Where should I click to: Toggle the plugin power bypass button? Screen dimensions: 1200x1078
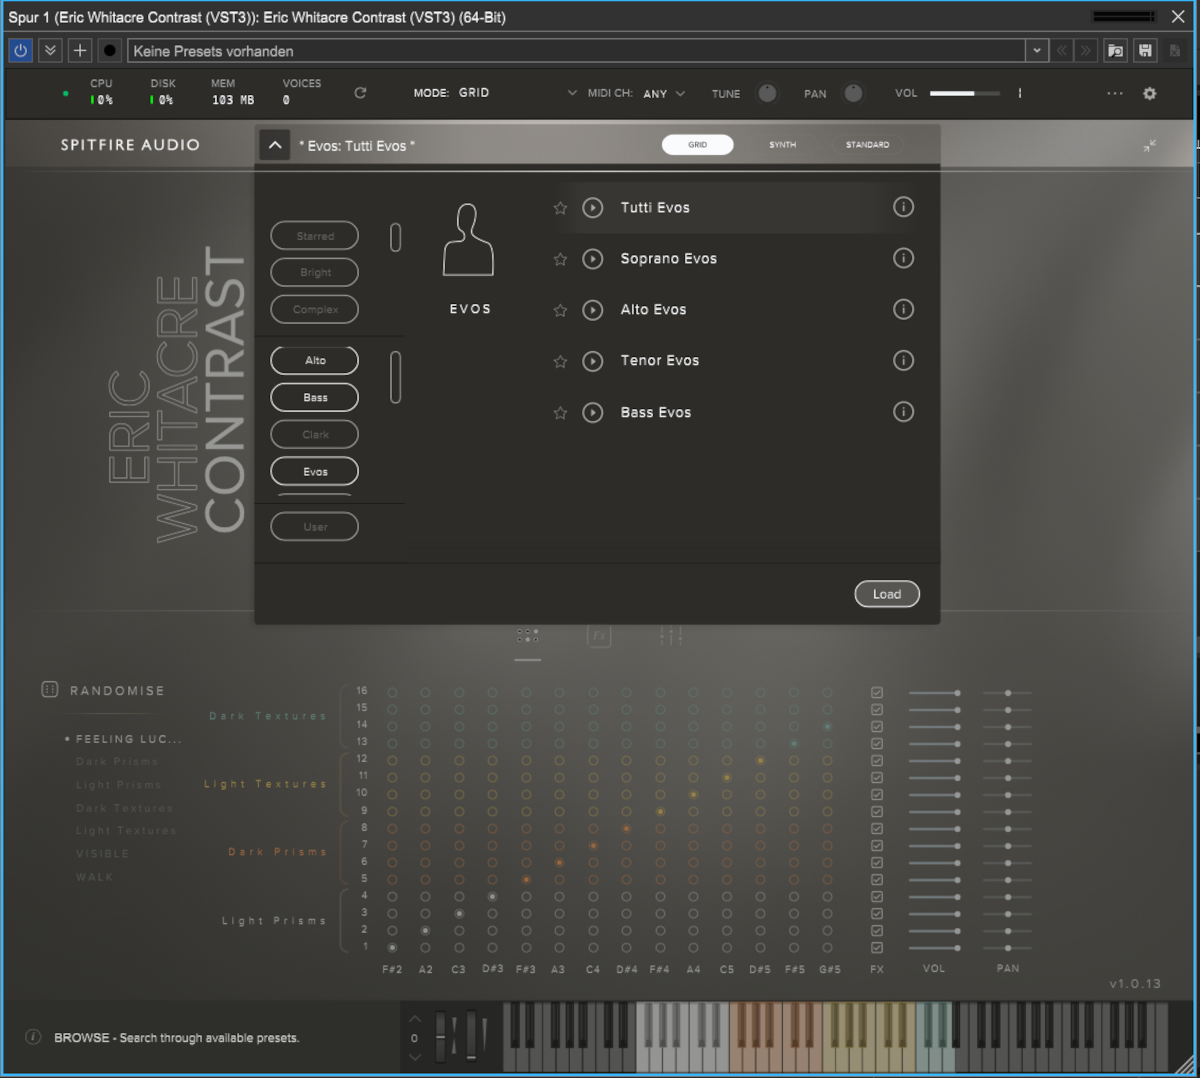[20, 50]
